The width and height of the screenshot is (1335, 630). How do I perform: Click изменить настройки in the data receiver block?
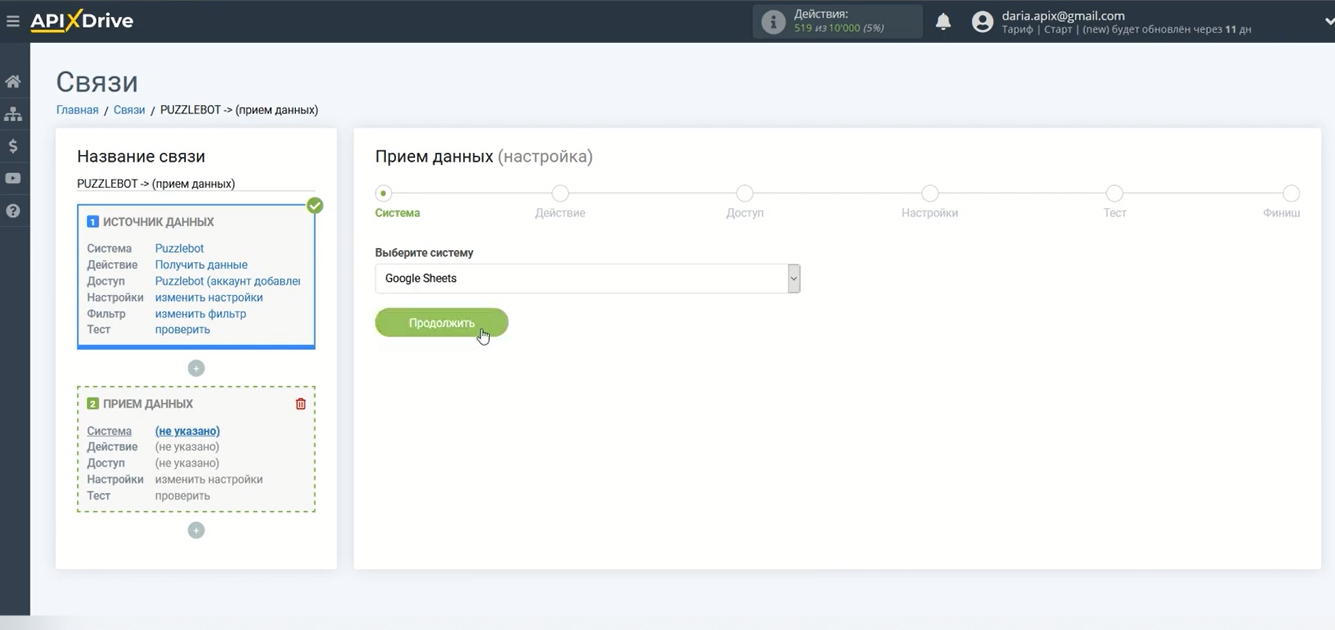[x=209, y=479]
